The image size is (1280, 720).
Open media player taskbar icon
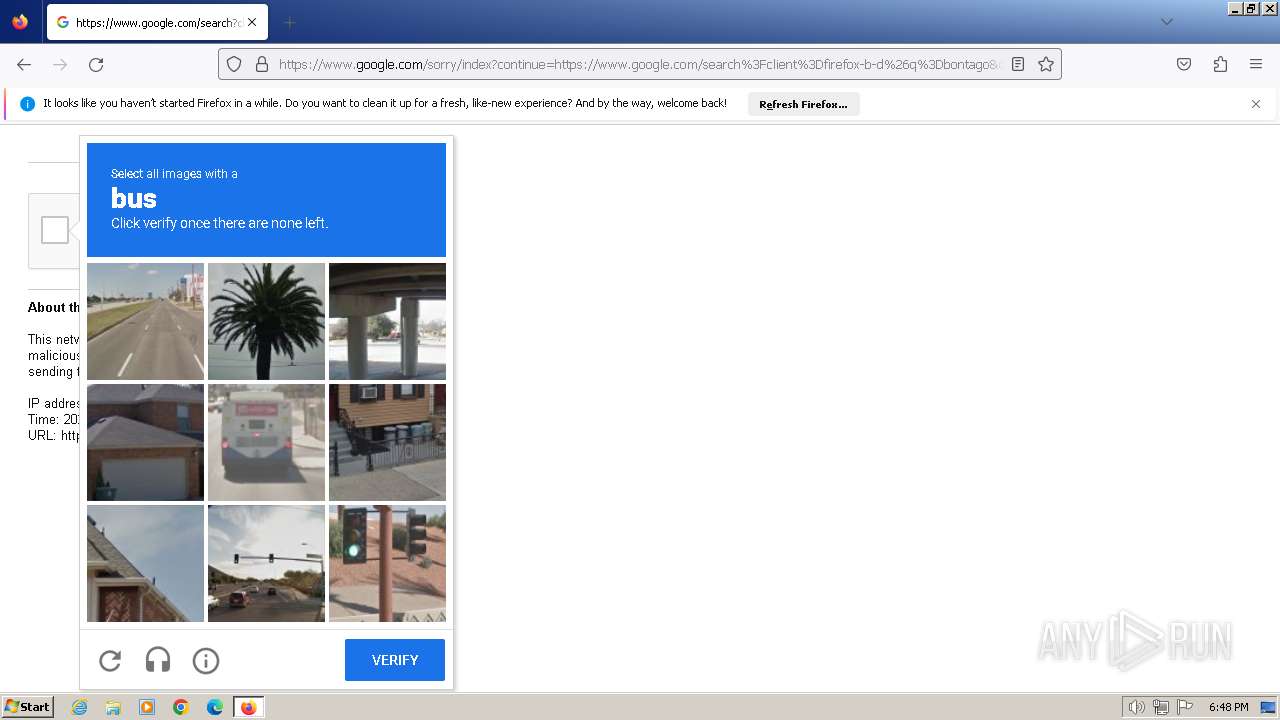point(147,707)
